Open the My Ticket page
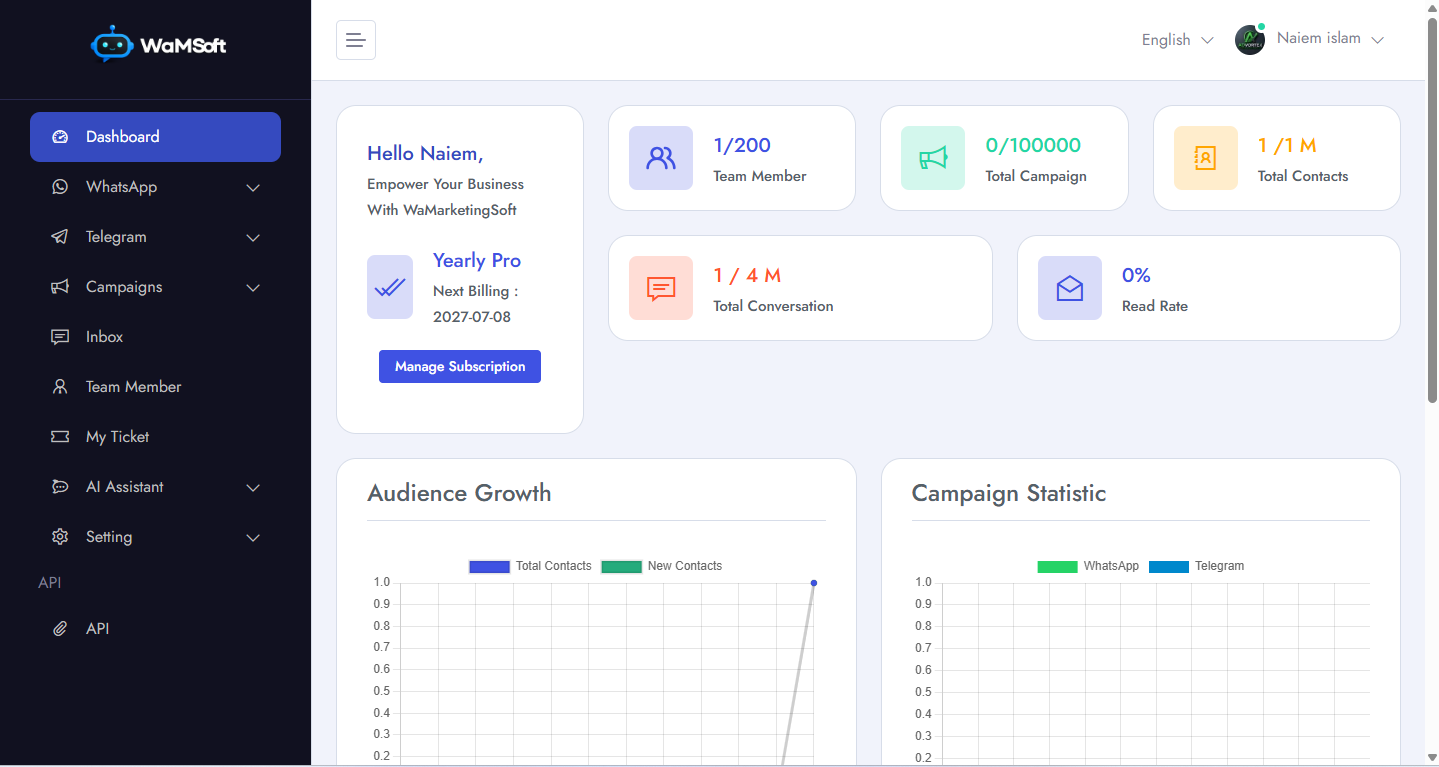 pyautogui.click(x=155, y=437)
